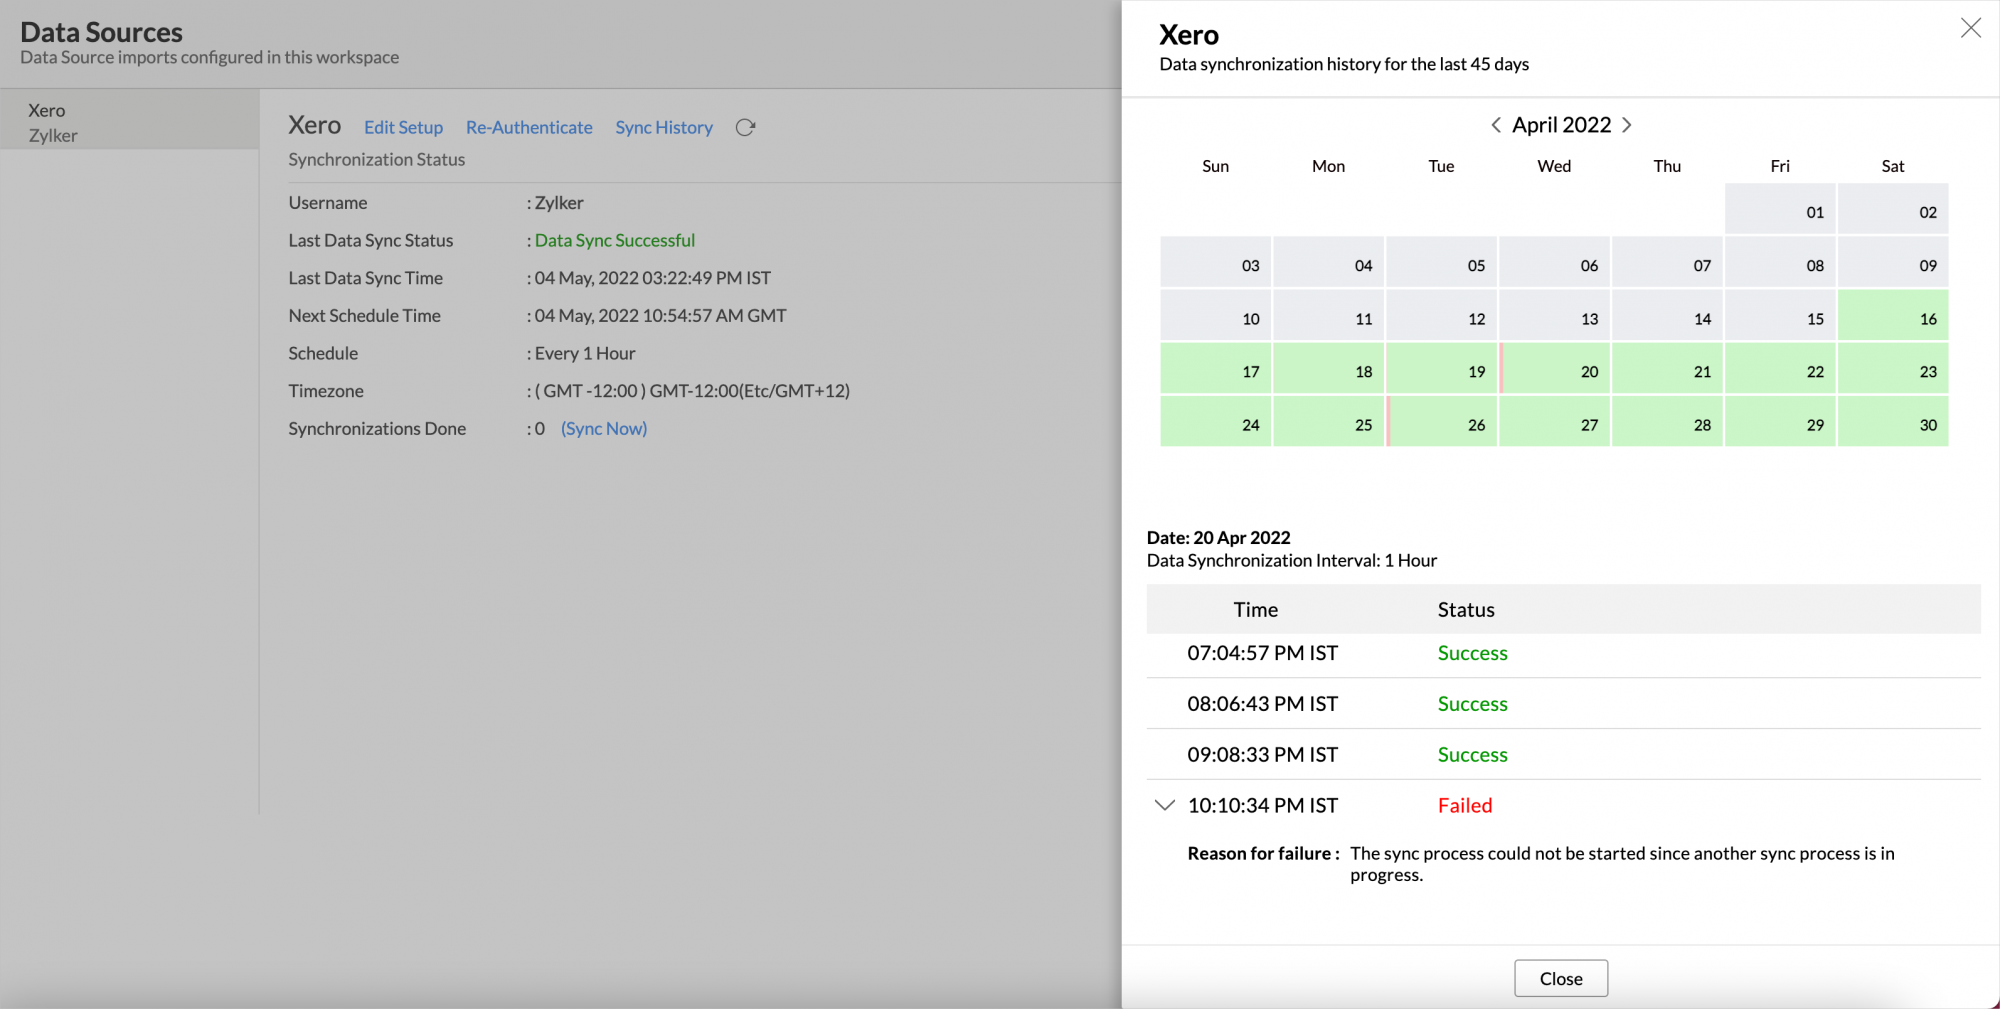Select April 30 on the calendar
Image resolution: width=2000 pixels, height=1009 pixels.
point(1893,421)
